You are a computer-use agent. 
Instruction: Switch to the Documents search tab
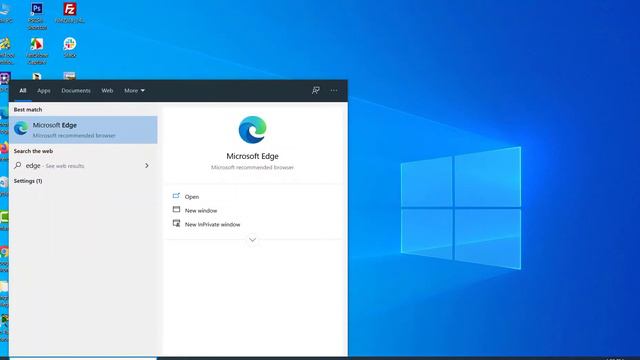[76, 91]
